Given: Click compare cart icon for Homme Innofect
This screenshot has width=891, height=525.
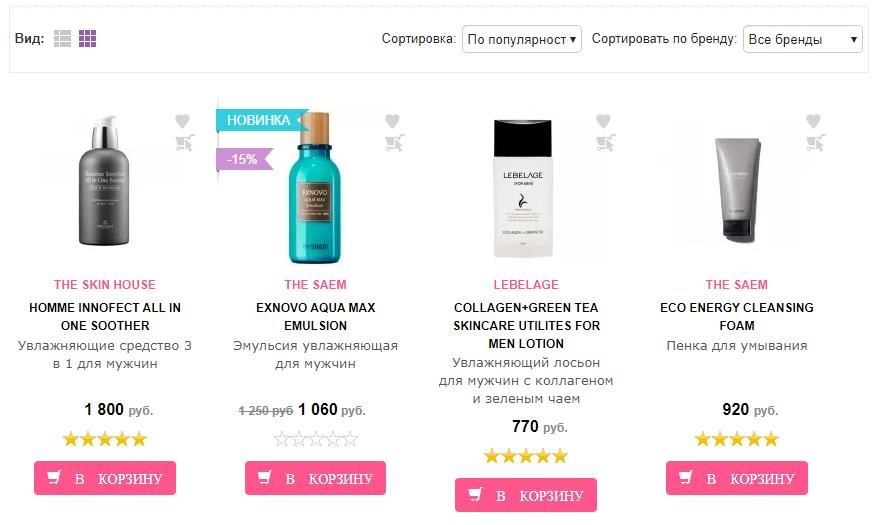Looking at the screenshot, I should [183, 142].
